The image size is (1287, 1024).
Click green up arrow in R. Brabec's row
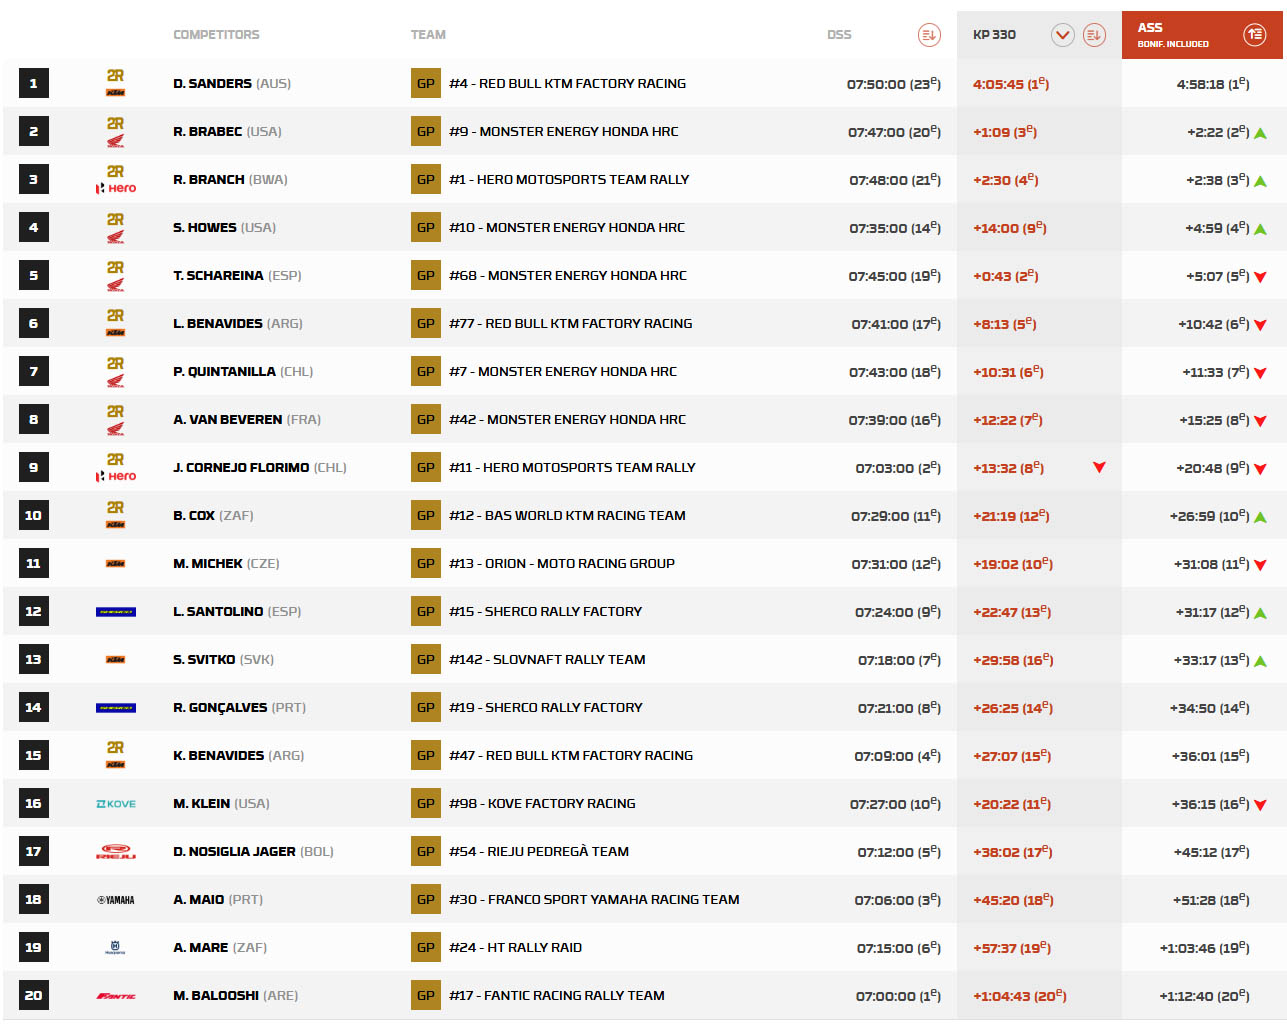(x=1260, y=133)
